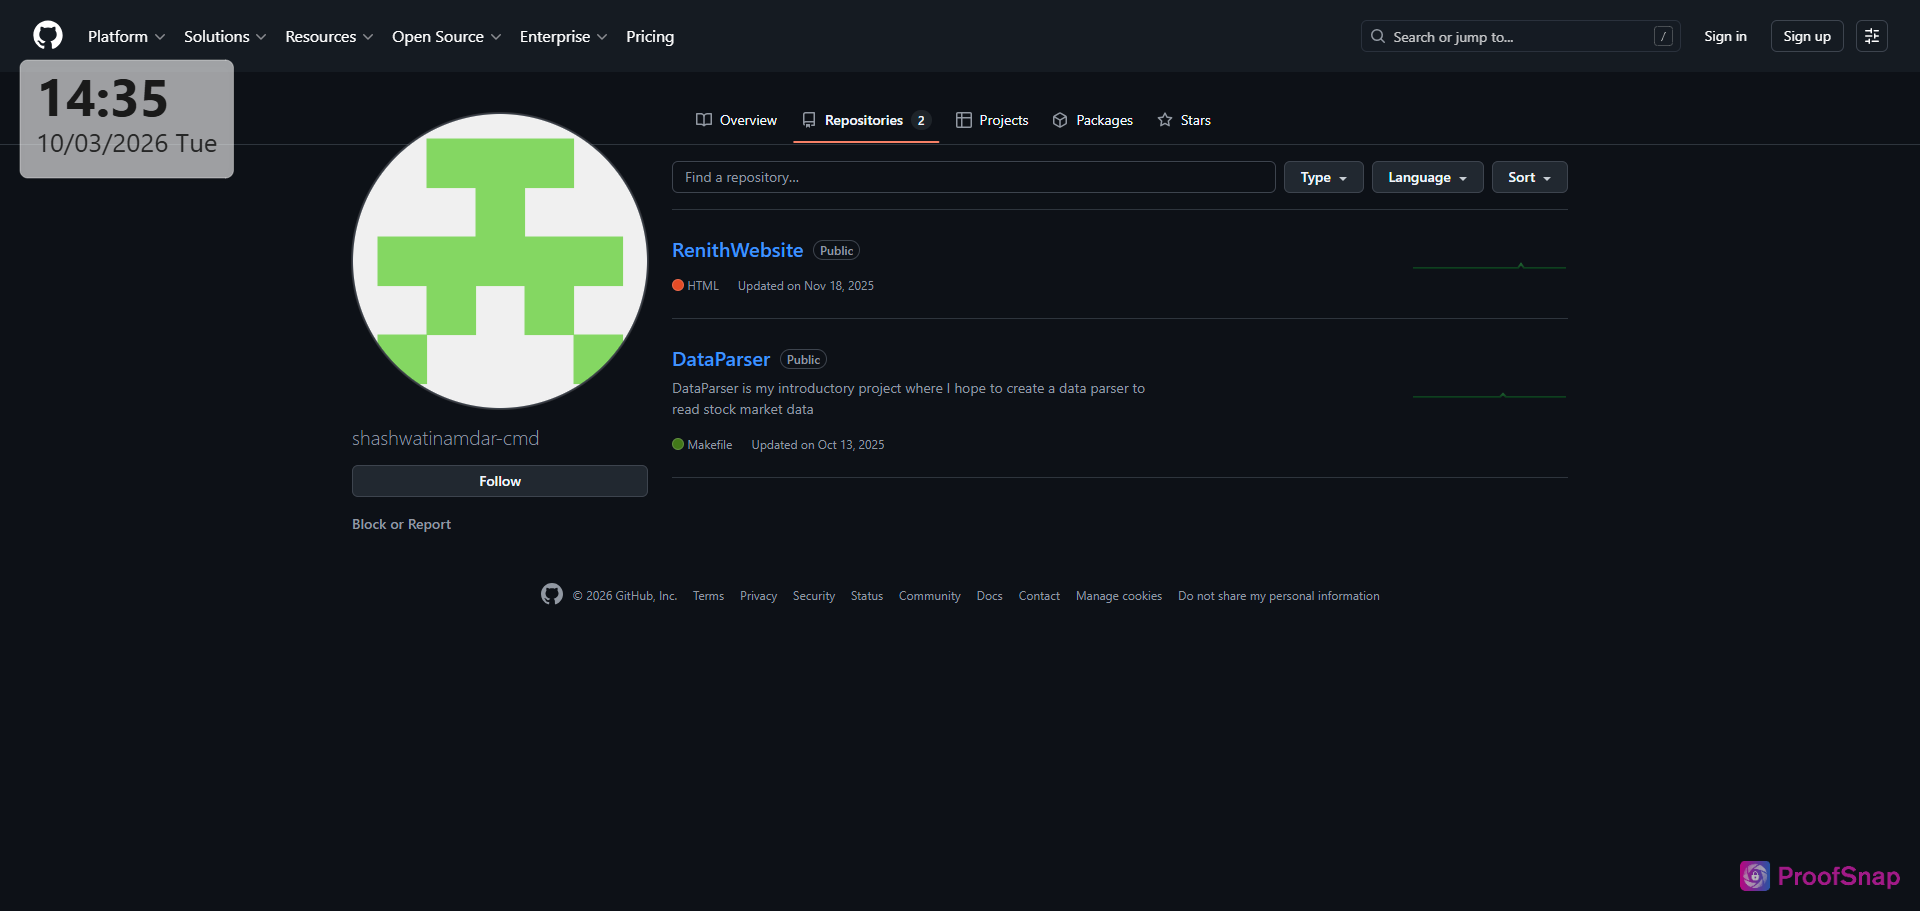1920x911 pixels.
Task: Open the Terms footer link
Action: tap(708, 596)
